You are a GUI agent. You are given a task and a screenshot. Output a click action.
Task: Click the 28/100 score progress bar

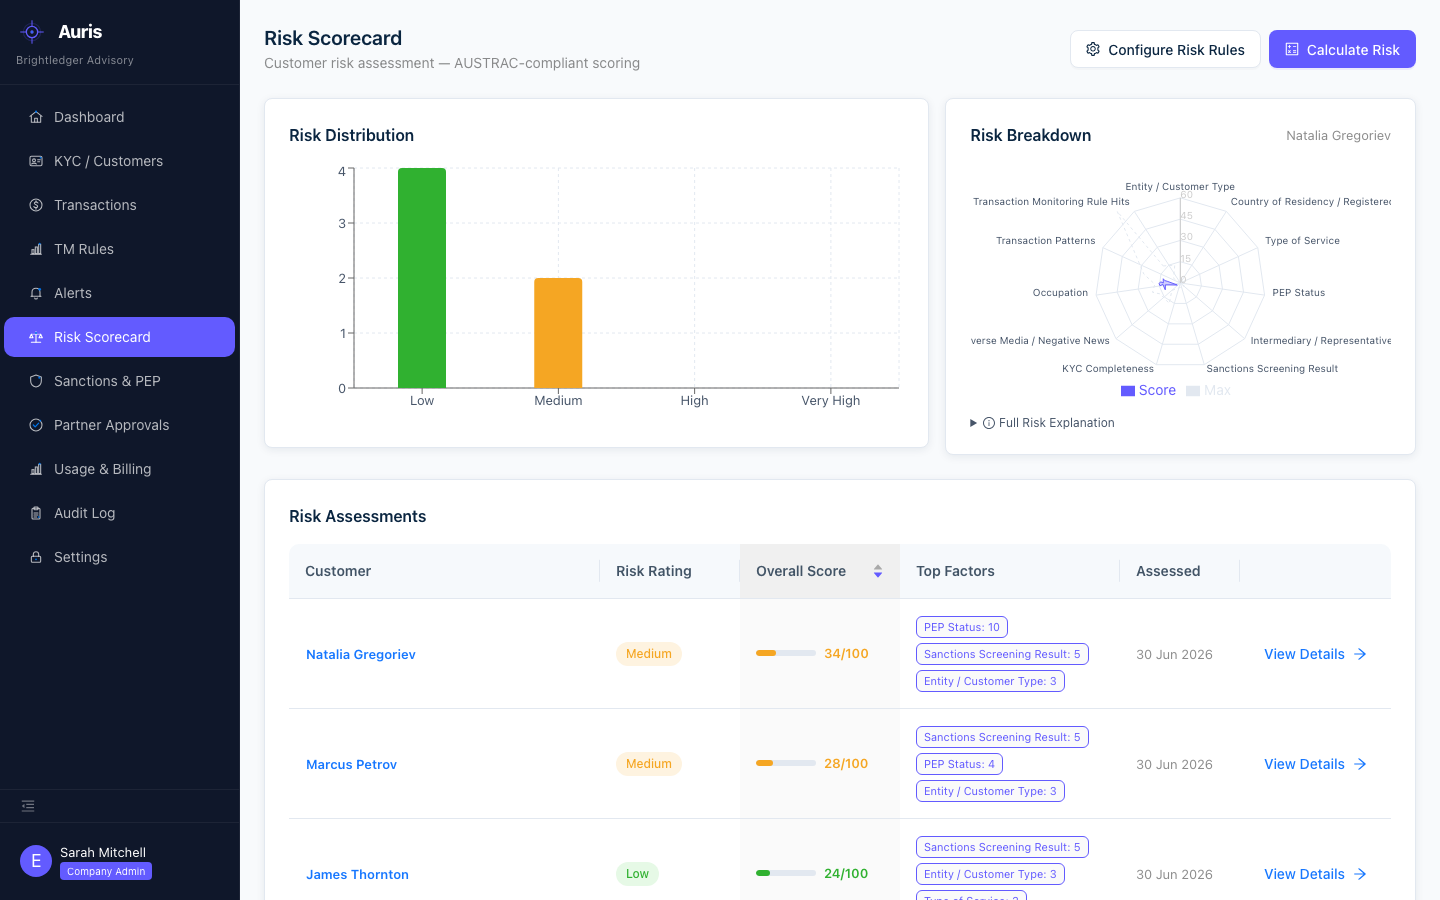[x=786, y=763]
